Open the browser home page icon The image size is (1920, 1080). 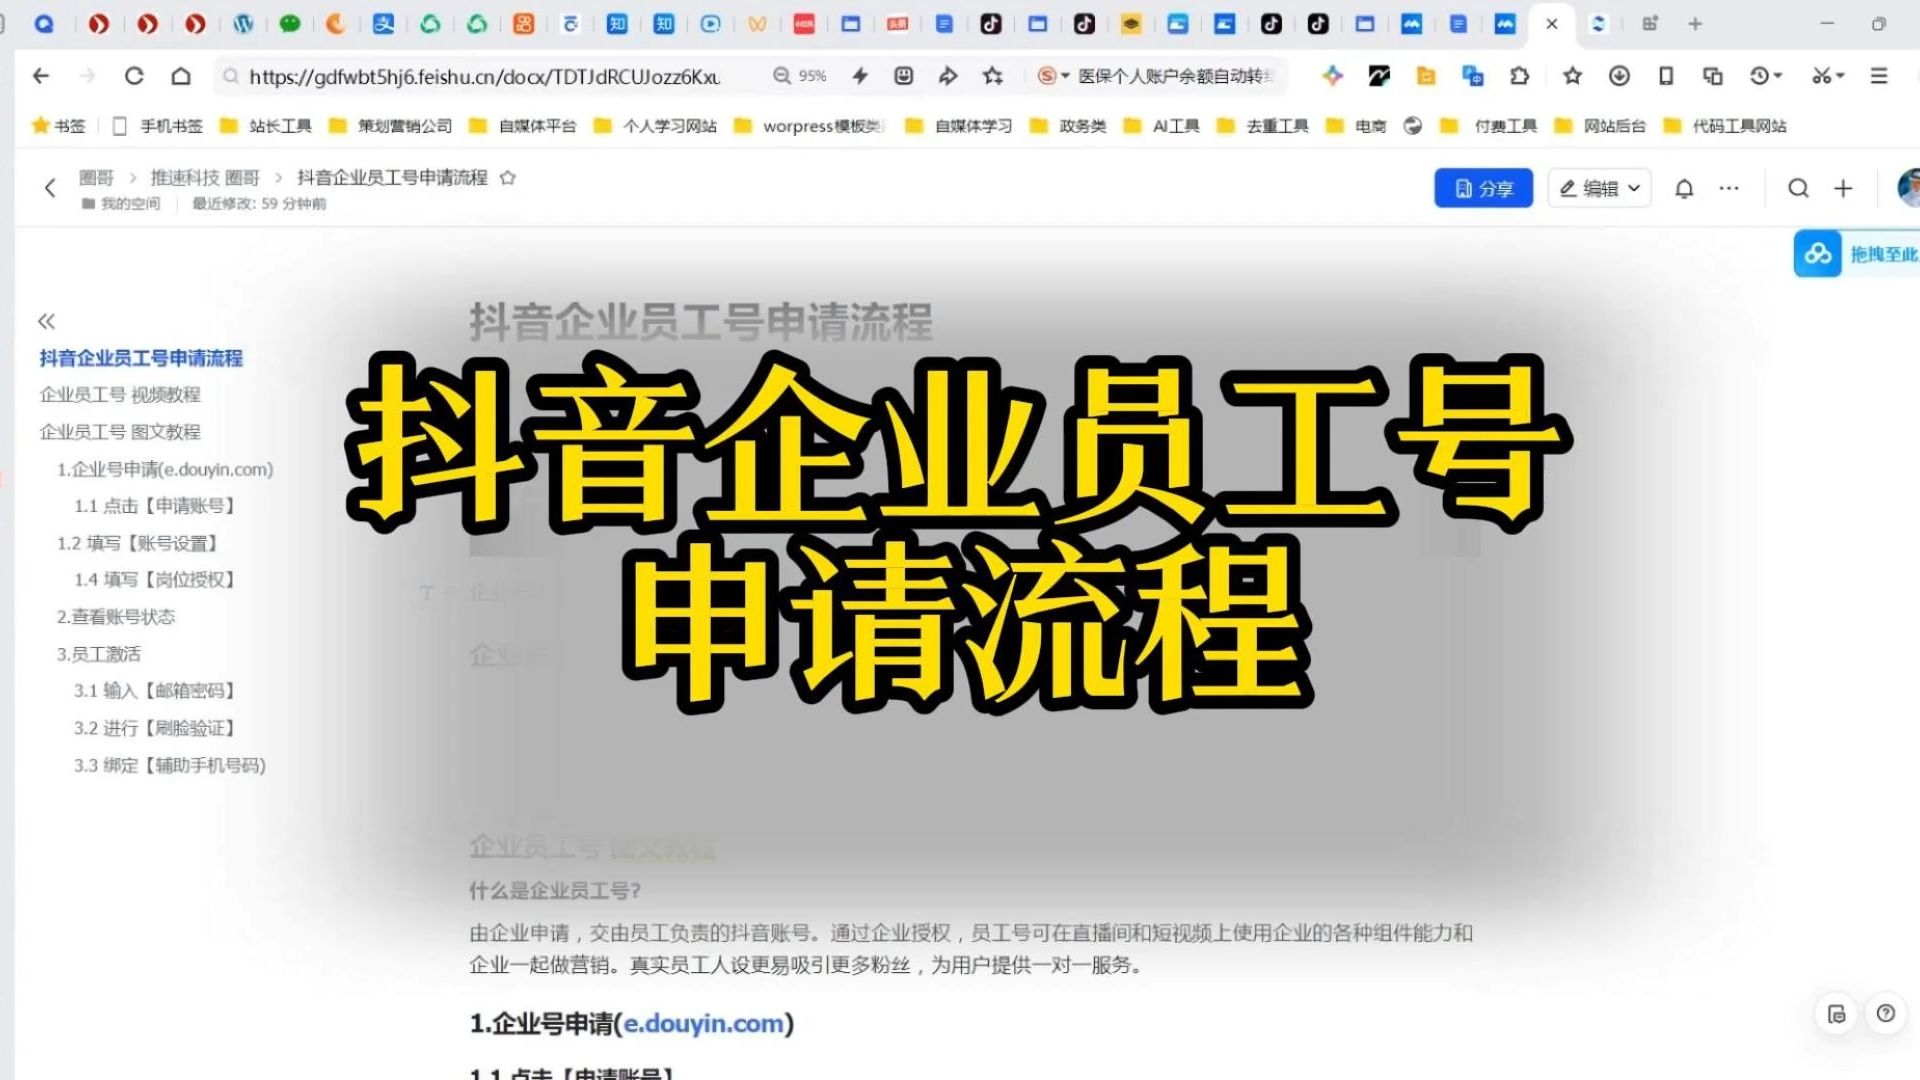(181, 76)
